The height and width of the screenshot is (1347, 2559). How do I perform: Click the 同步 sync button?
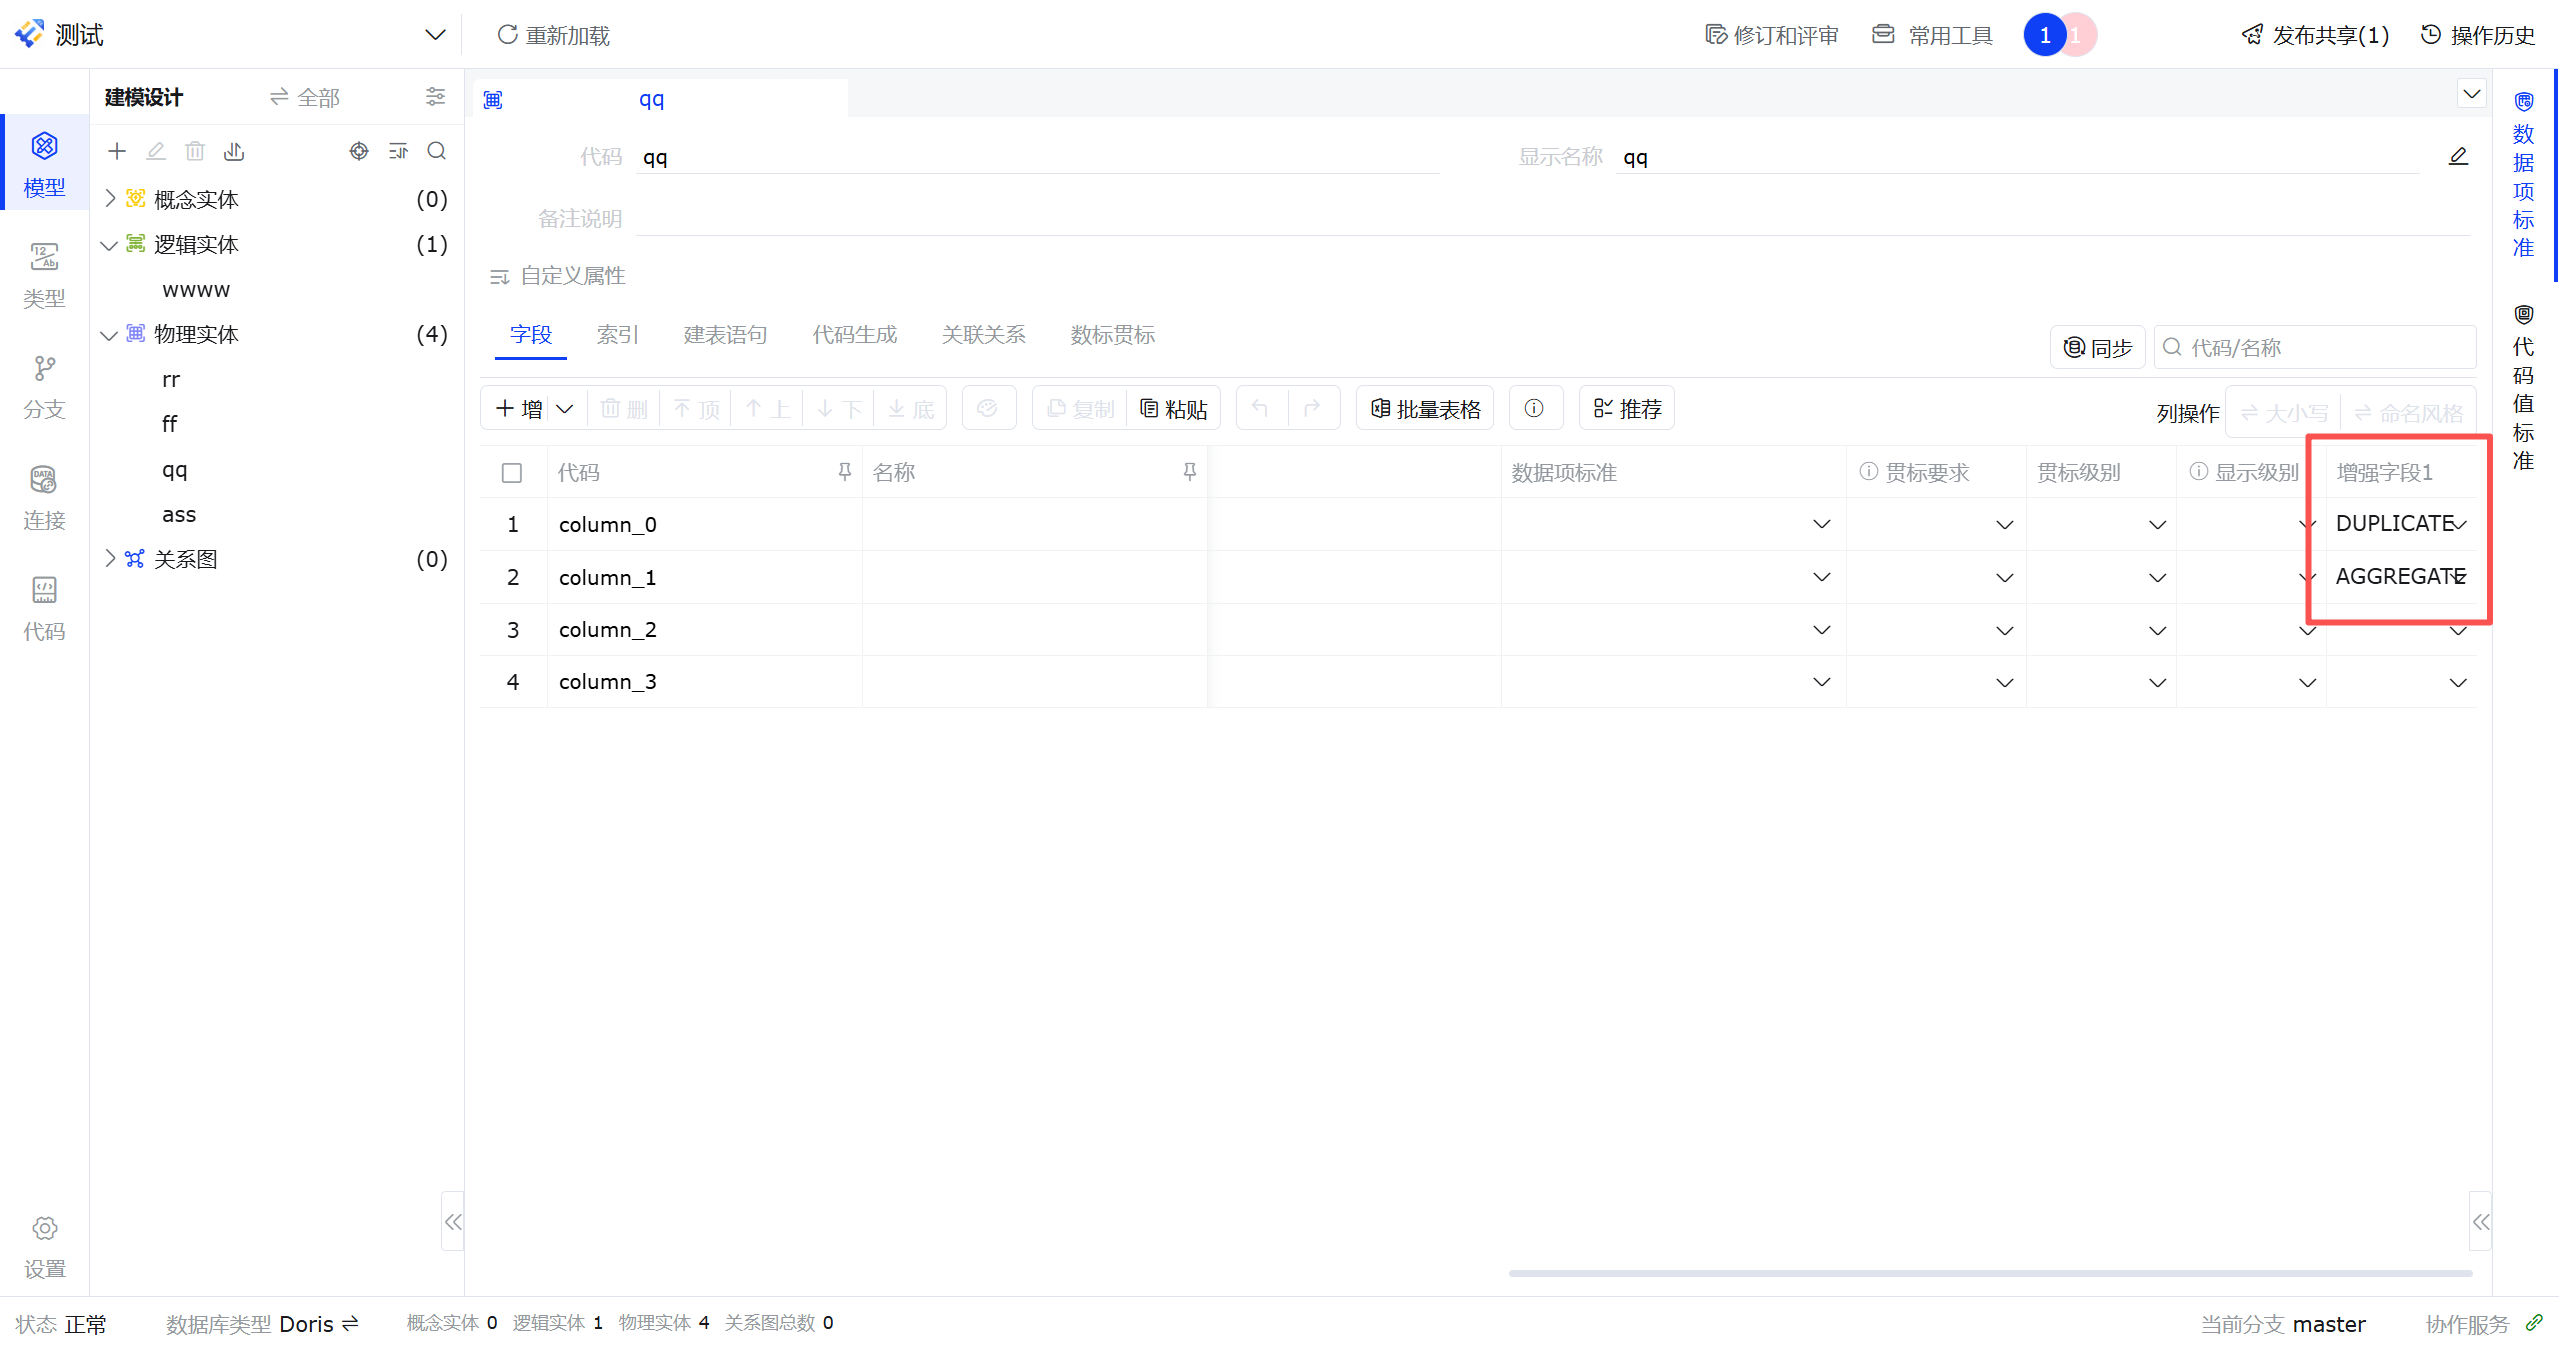[2097, 348]
